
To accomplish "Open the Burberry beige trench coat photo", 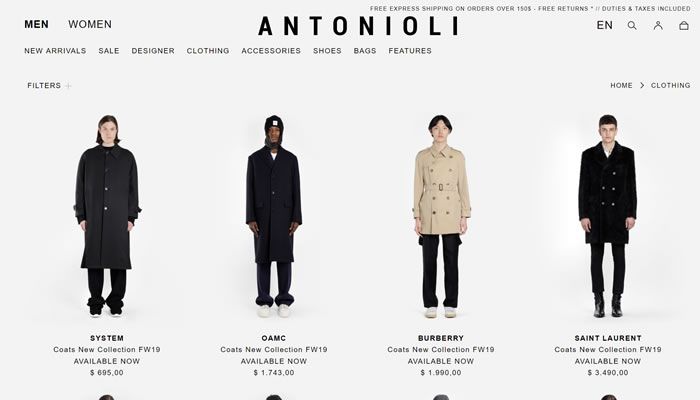I will tap(441, 217).
